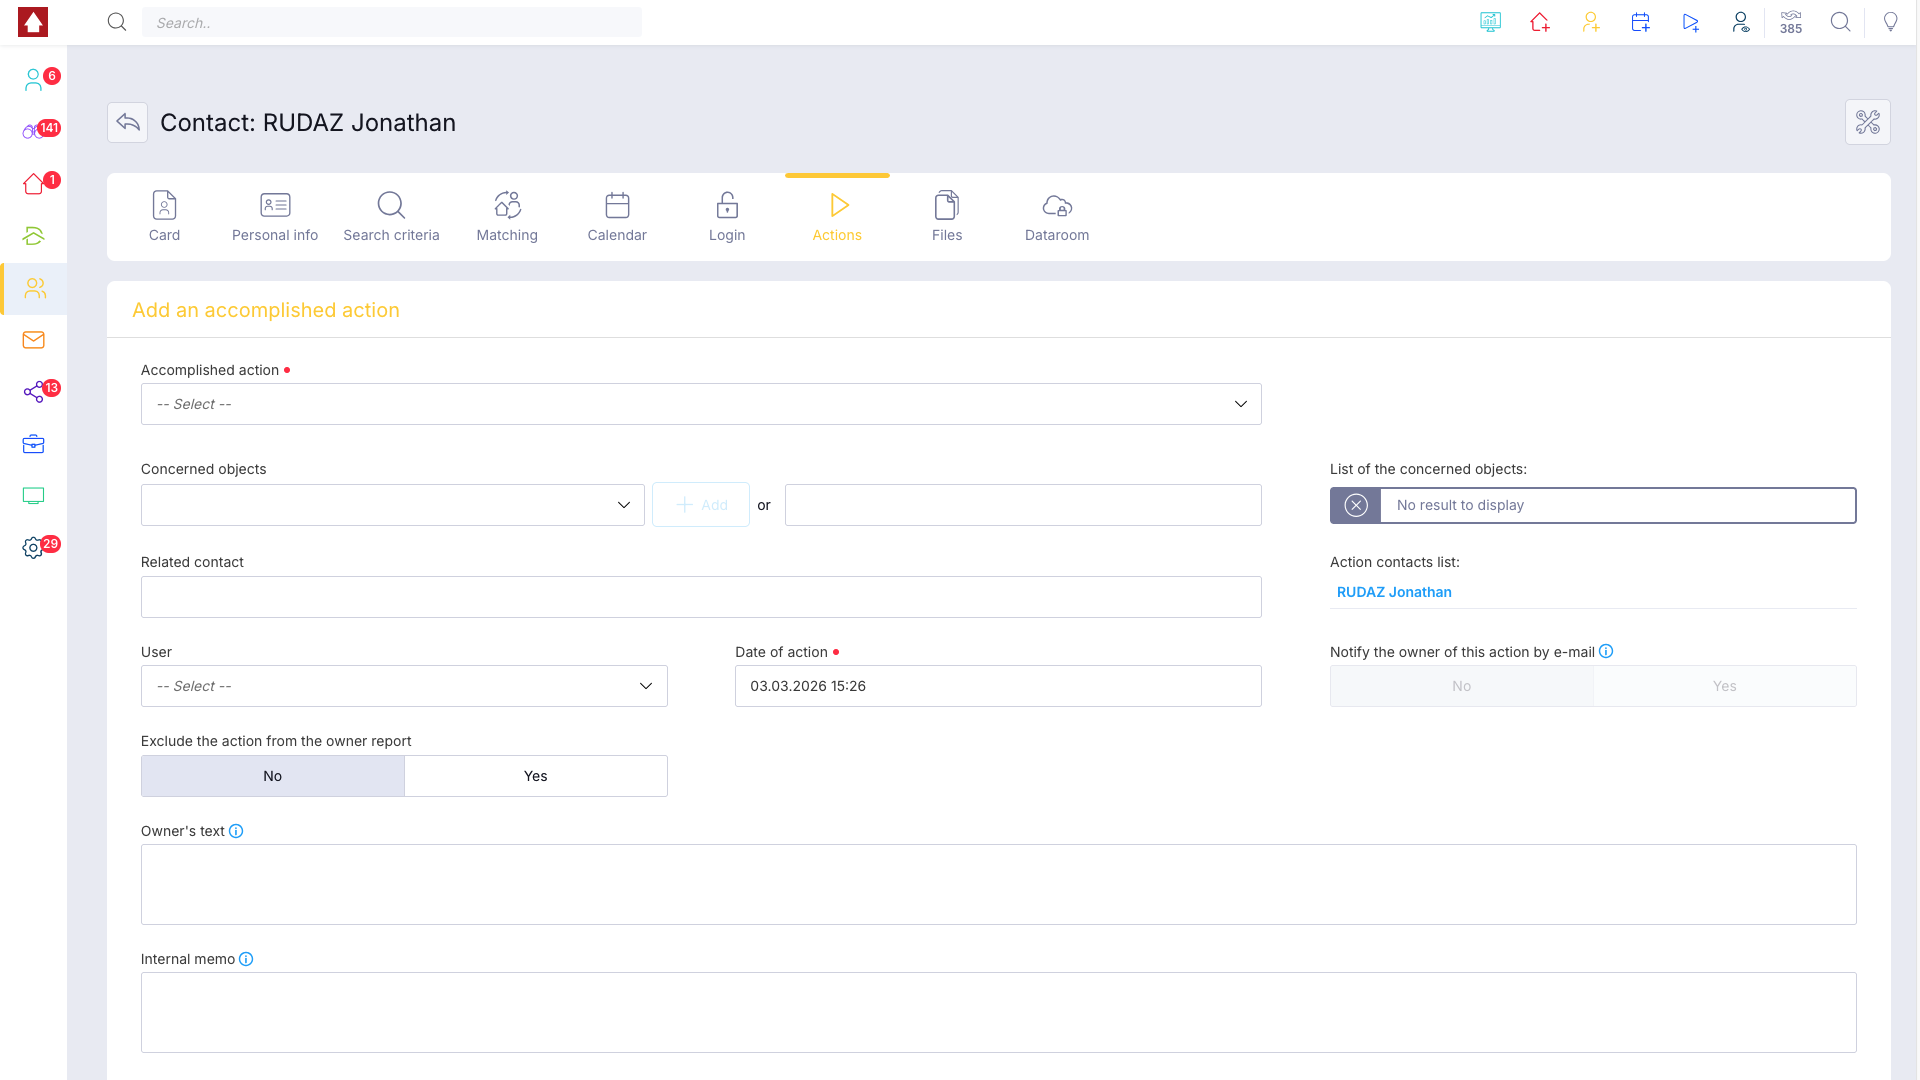1920x1080 pixels.
Task: Open sidebar user icon with badge 6
Action: (x=34, y=79)
